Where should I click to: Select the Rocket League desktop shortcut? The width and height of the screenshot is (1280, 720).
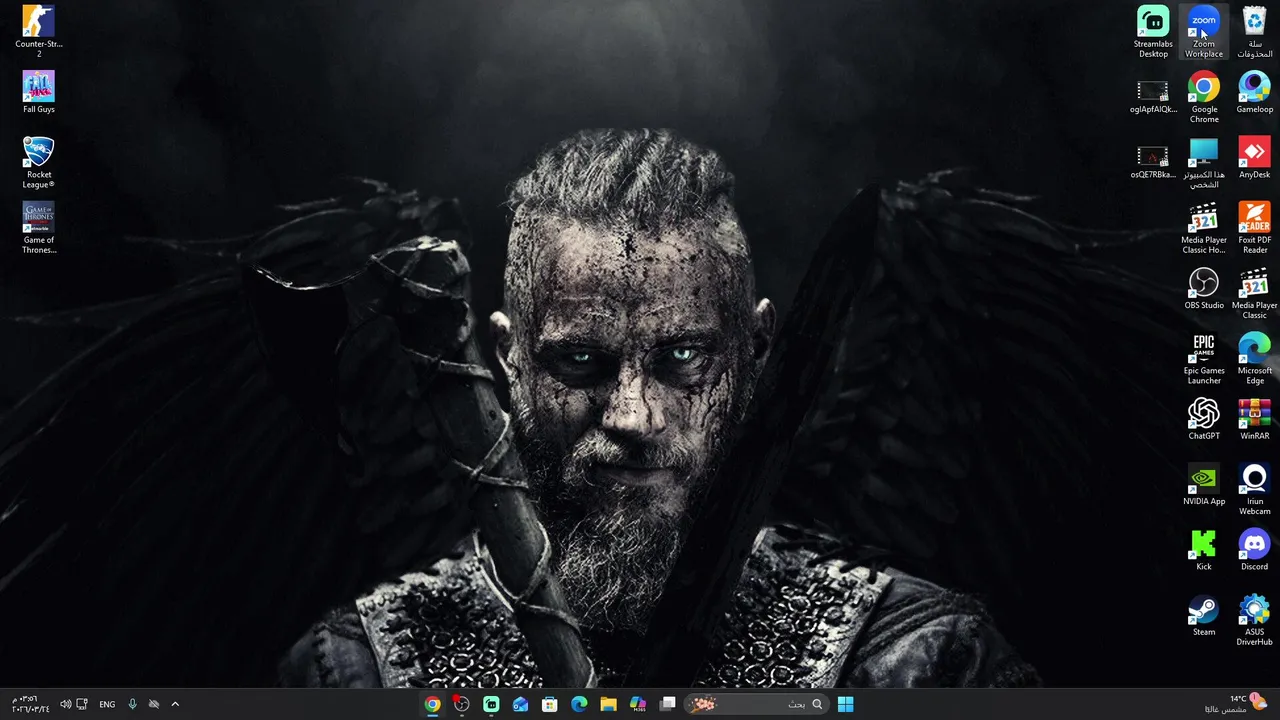(x=39, y=162)
